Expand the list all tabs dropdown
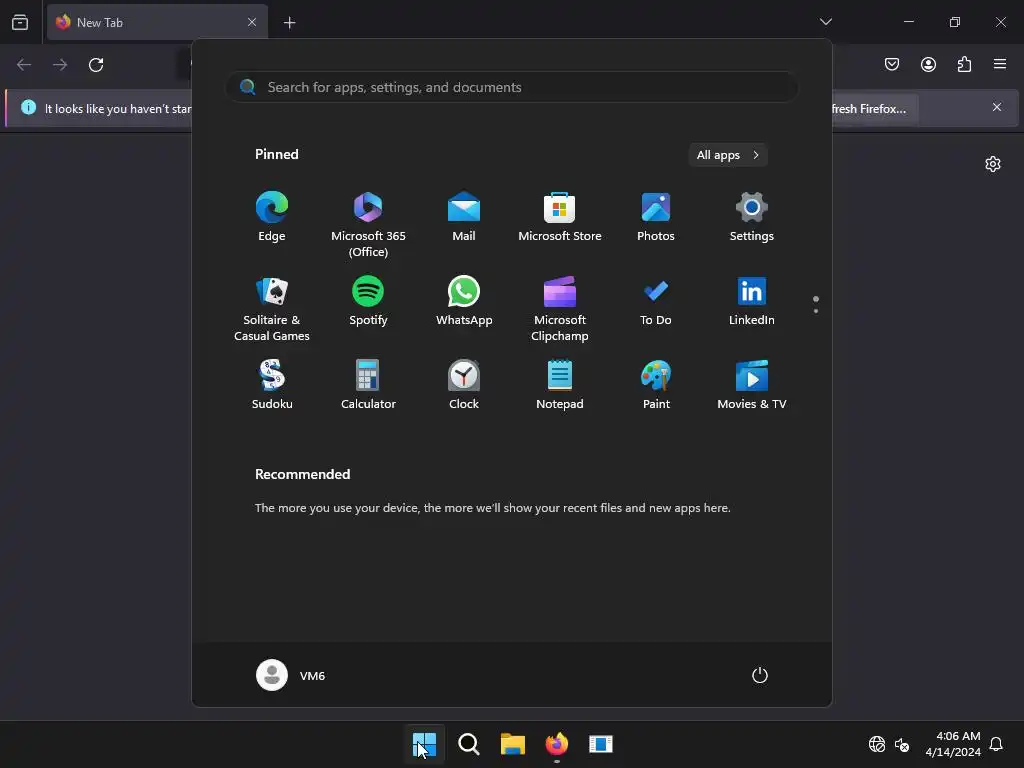1024x768 pixels. coord(825,22)
